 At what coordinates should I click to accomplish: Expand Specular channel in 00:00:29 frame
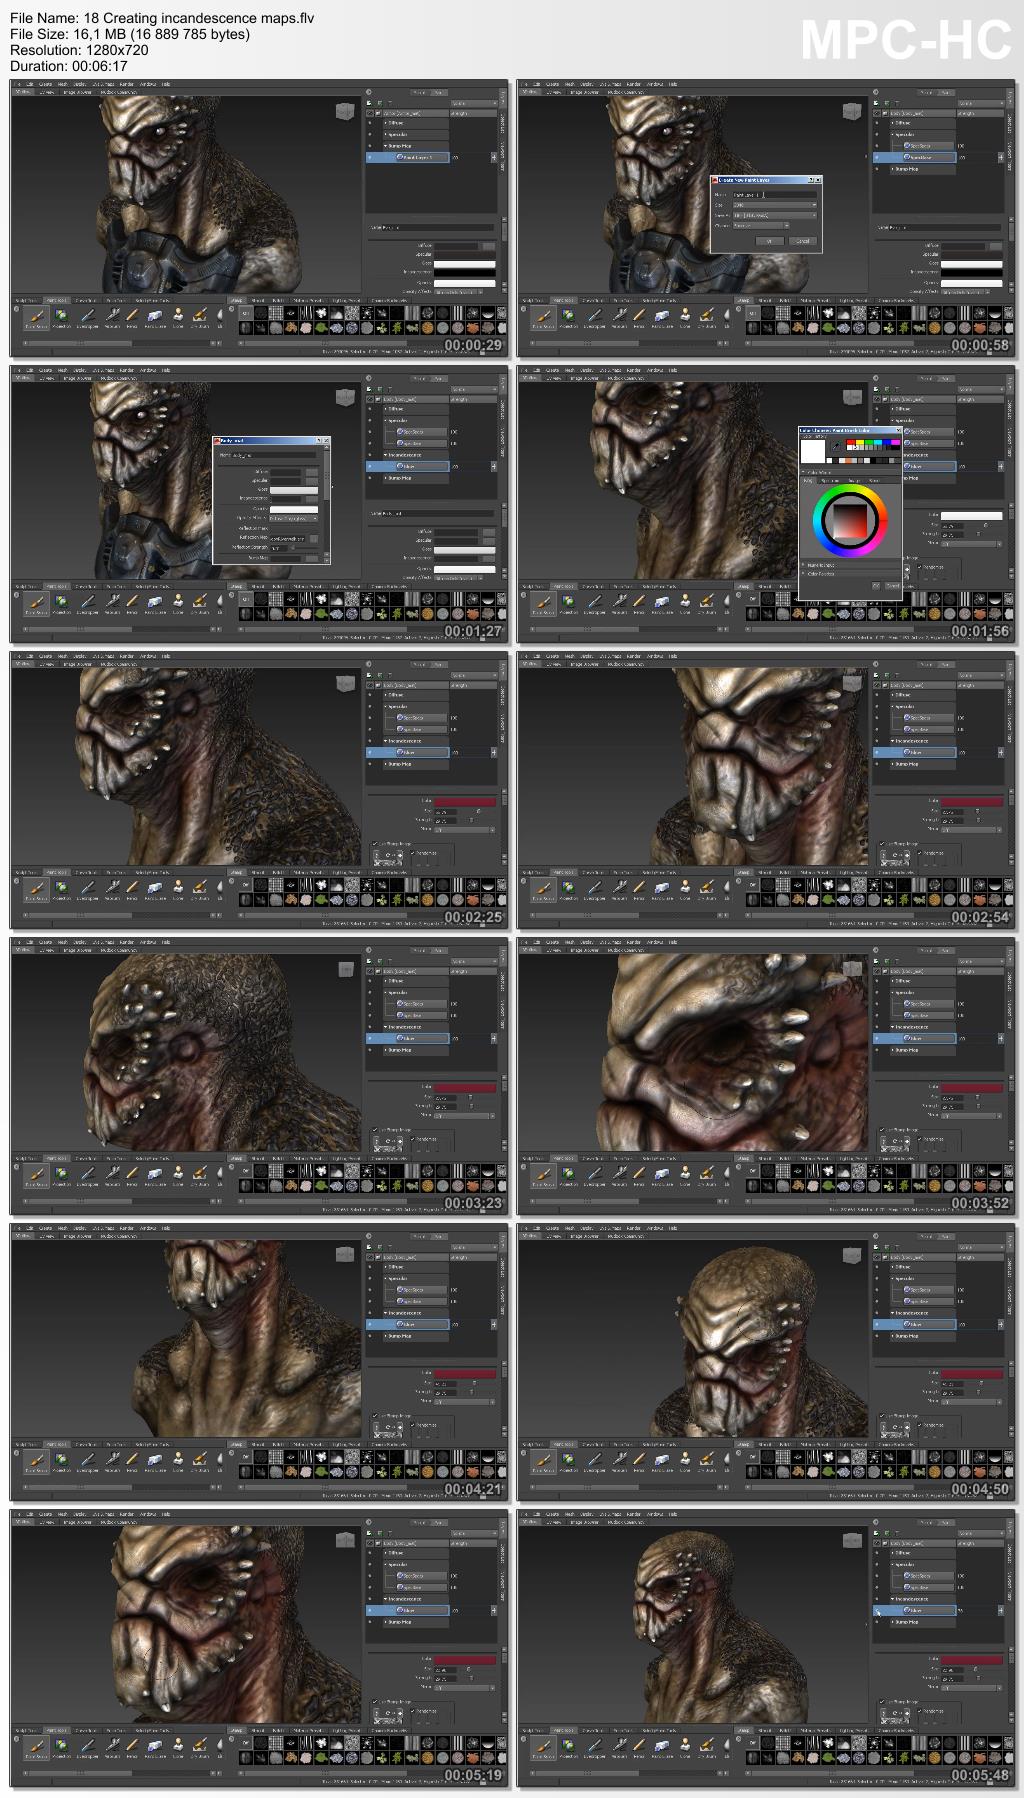click(x=385, y=134)
